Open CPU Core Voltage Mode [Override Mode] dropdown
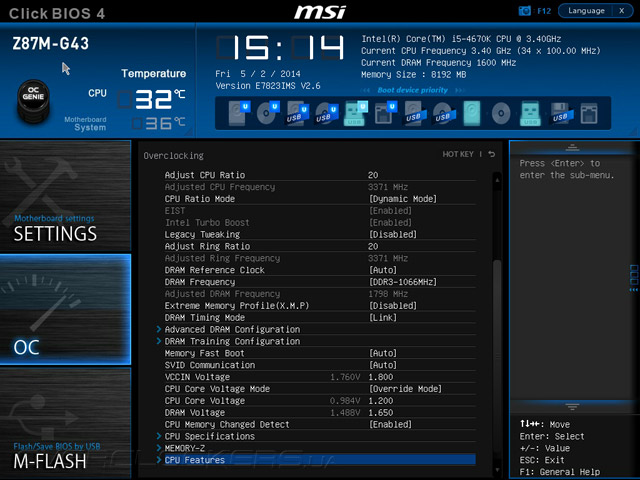 tap(405, 389)
